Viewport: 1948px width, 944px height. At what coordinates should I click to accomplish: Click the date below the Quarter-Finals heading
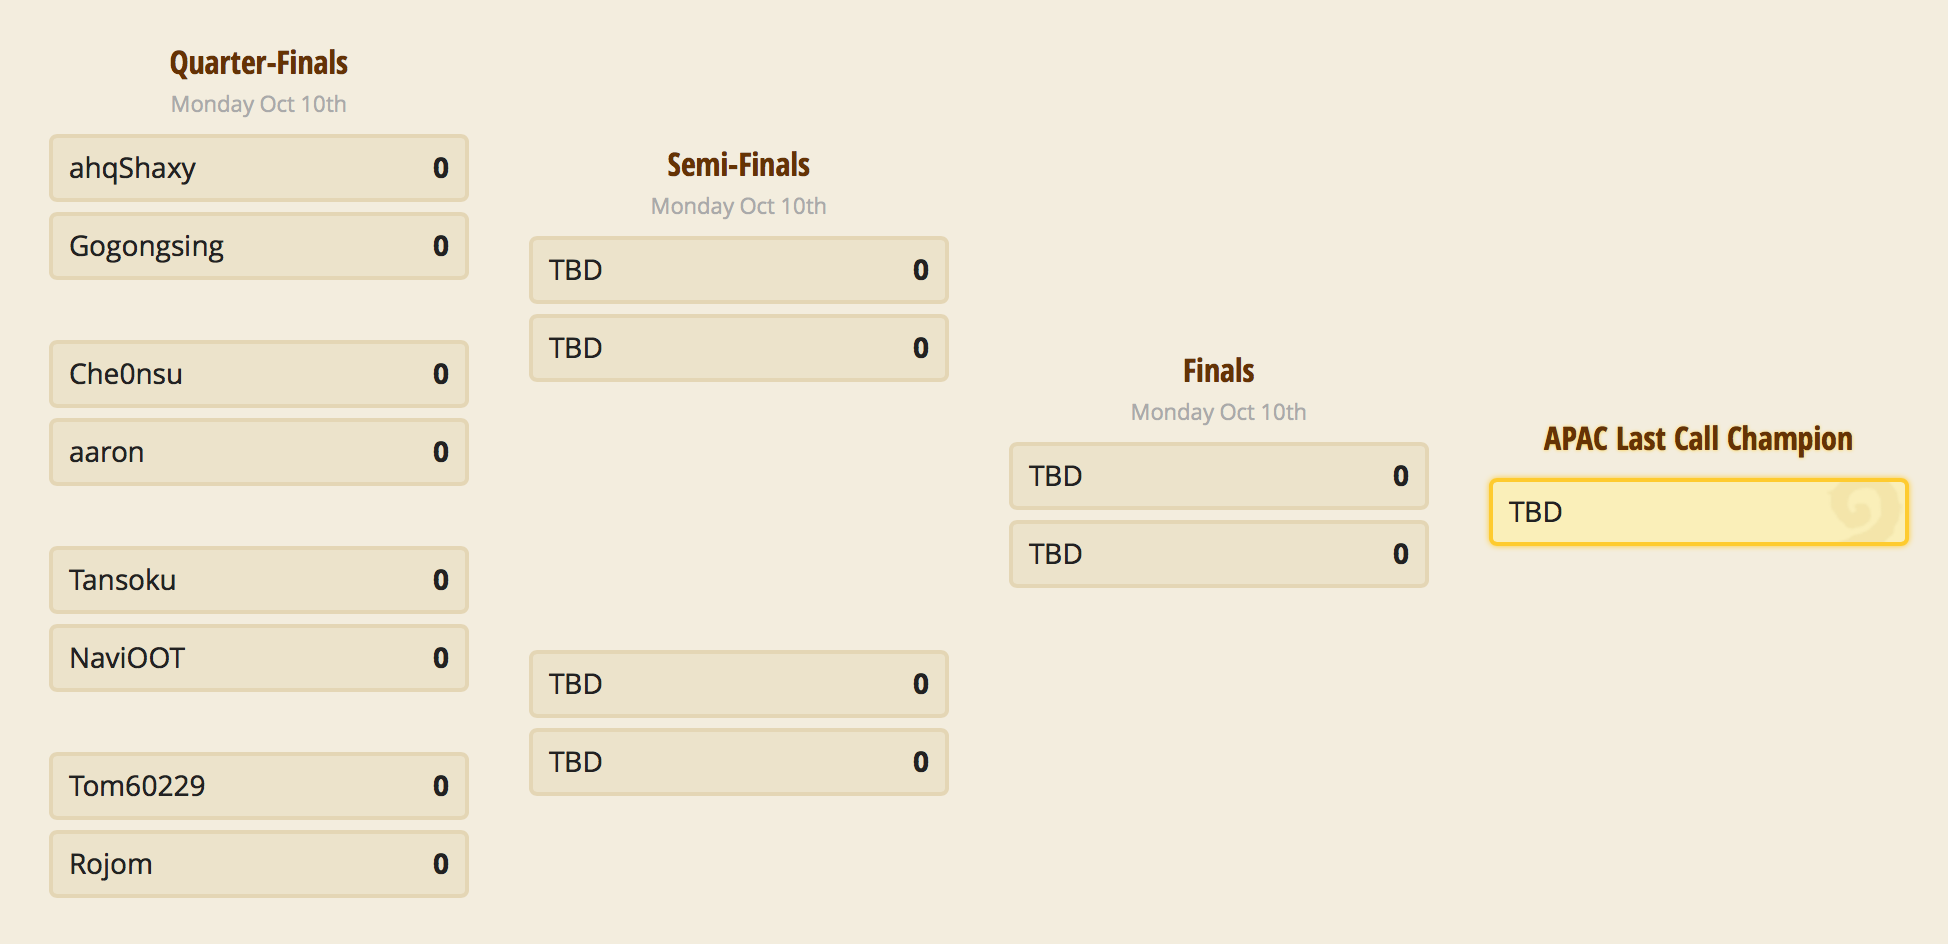[x=259, y=104]
